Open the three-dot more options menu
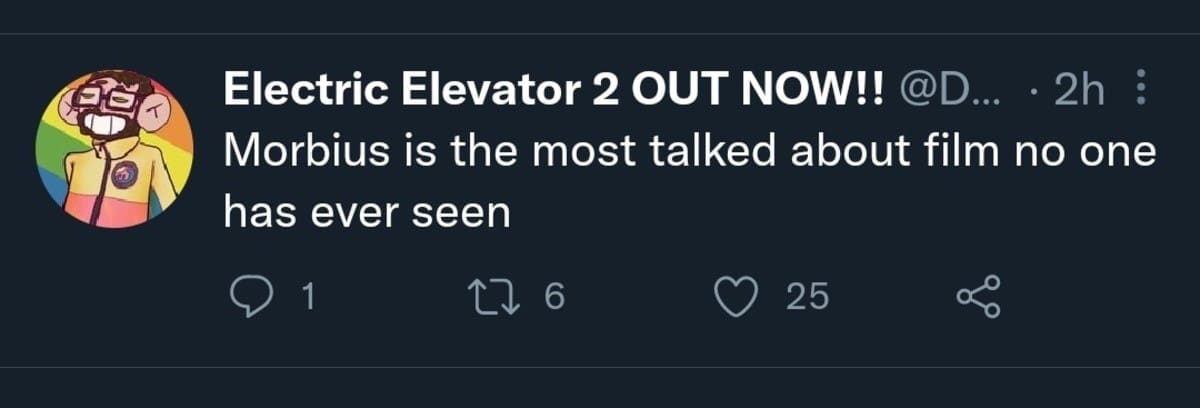1200x408 pixels. 1142,93
